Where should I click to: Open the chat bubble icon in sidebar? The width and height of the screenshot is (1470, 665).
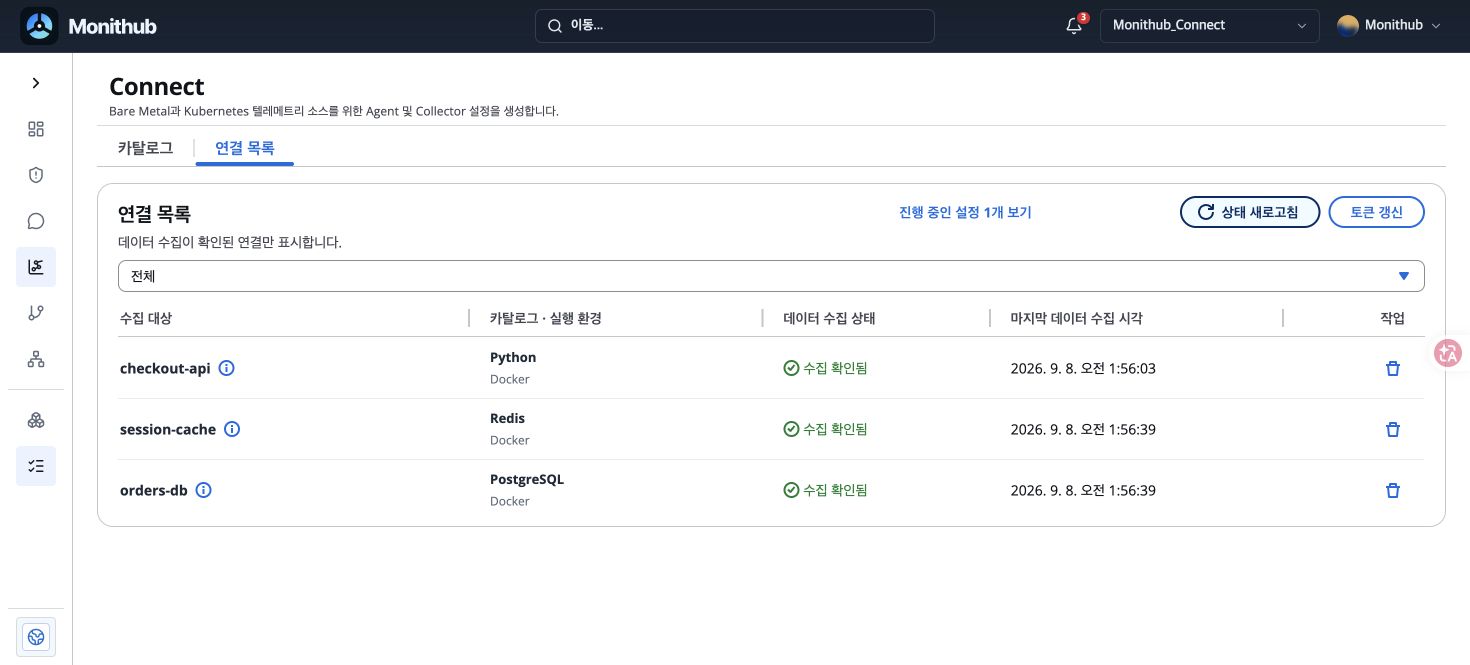click(36, 221)
